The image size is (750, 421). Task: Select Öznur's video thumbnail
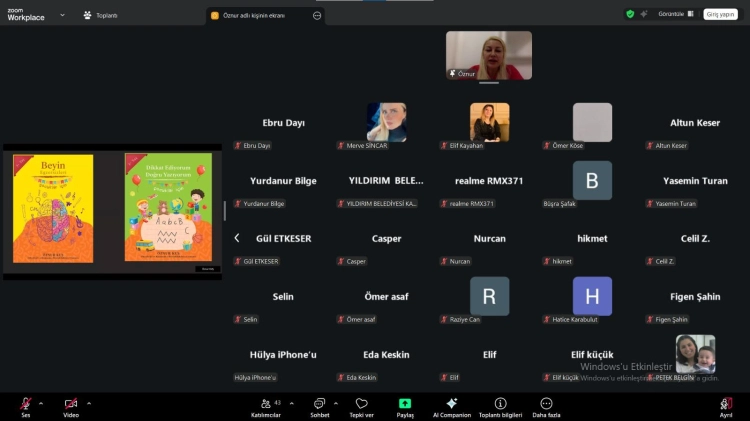488,55
